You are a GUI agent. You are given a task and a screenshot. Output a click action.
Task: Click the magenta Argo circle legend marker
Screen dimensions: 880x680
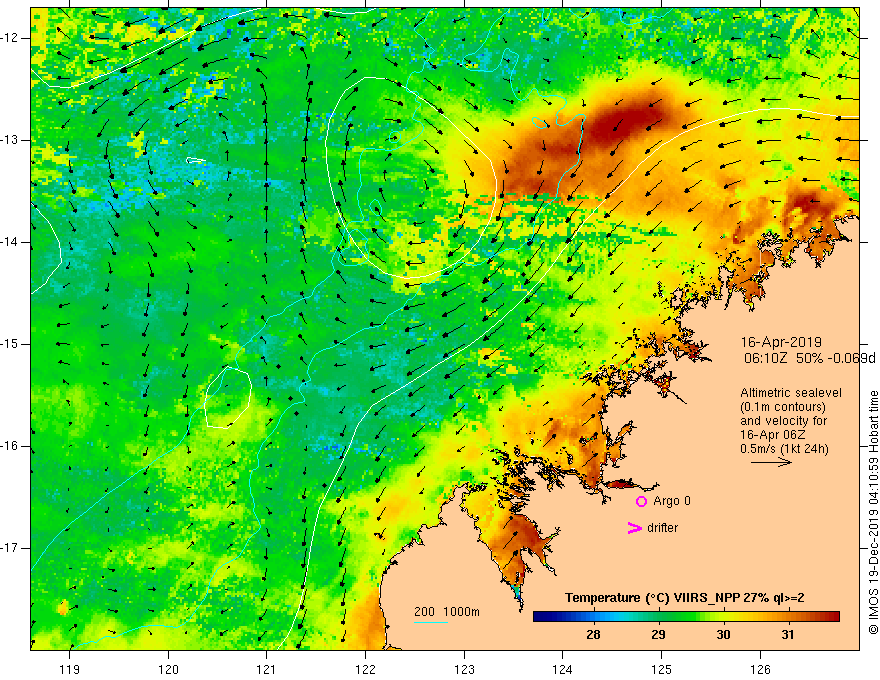641,502
